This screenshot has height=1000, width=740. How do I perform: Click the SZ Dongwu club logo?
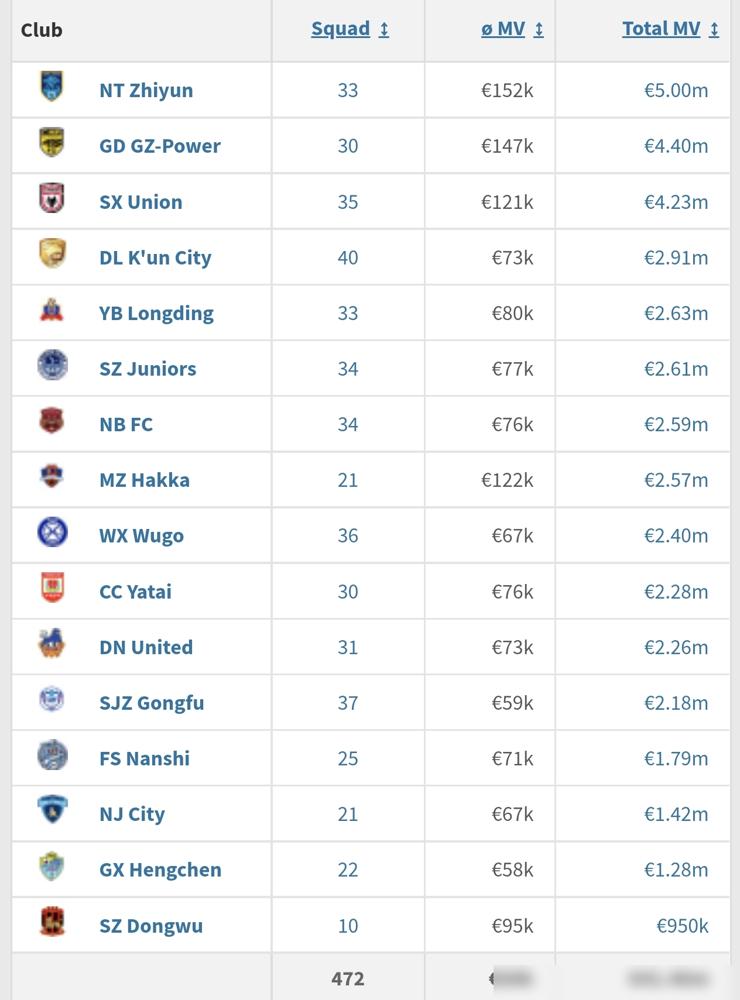pos(52,923)
